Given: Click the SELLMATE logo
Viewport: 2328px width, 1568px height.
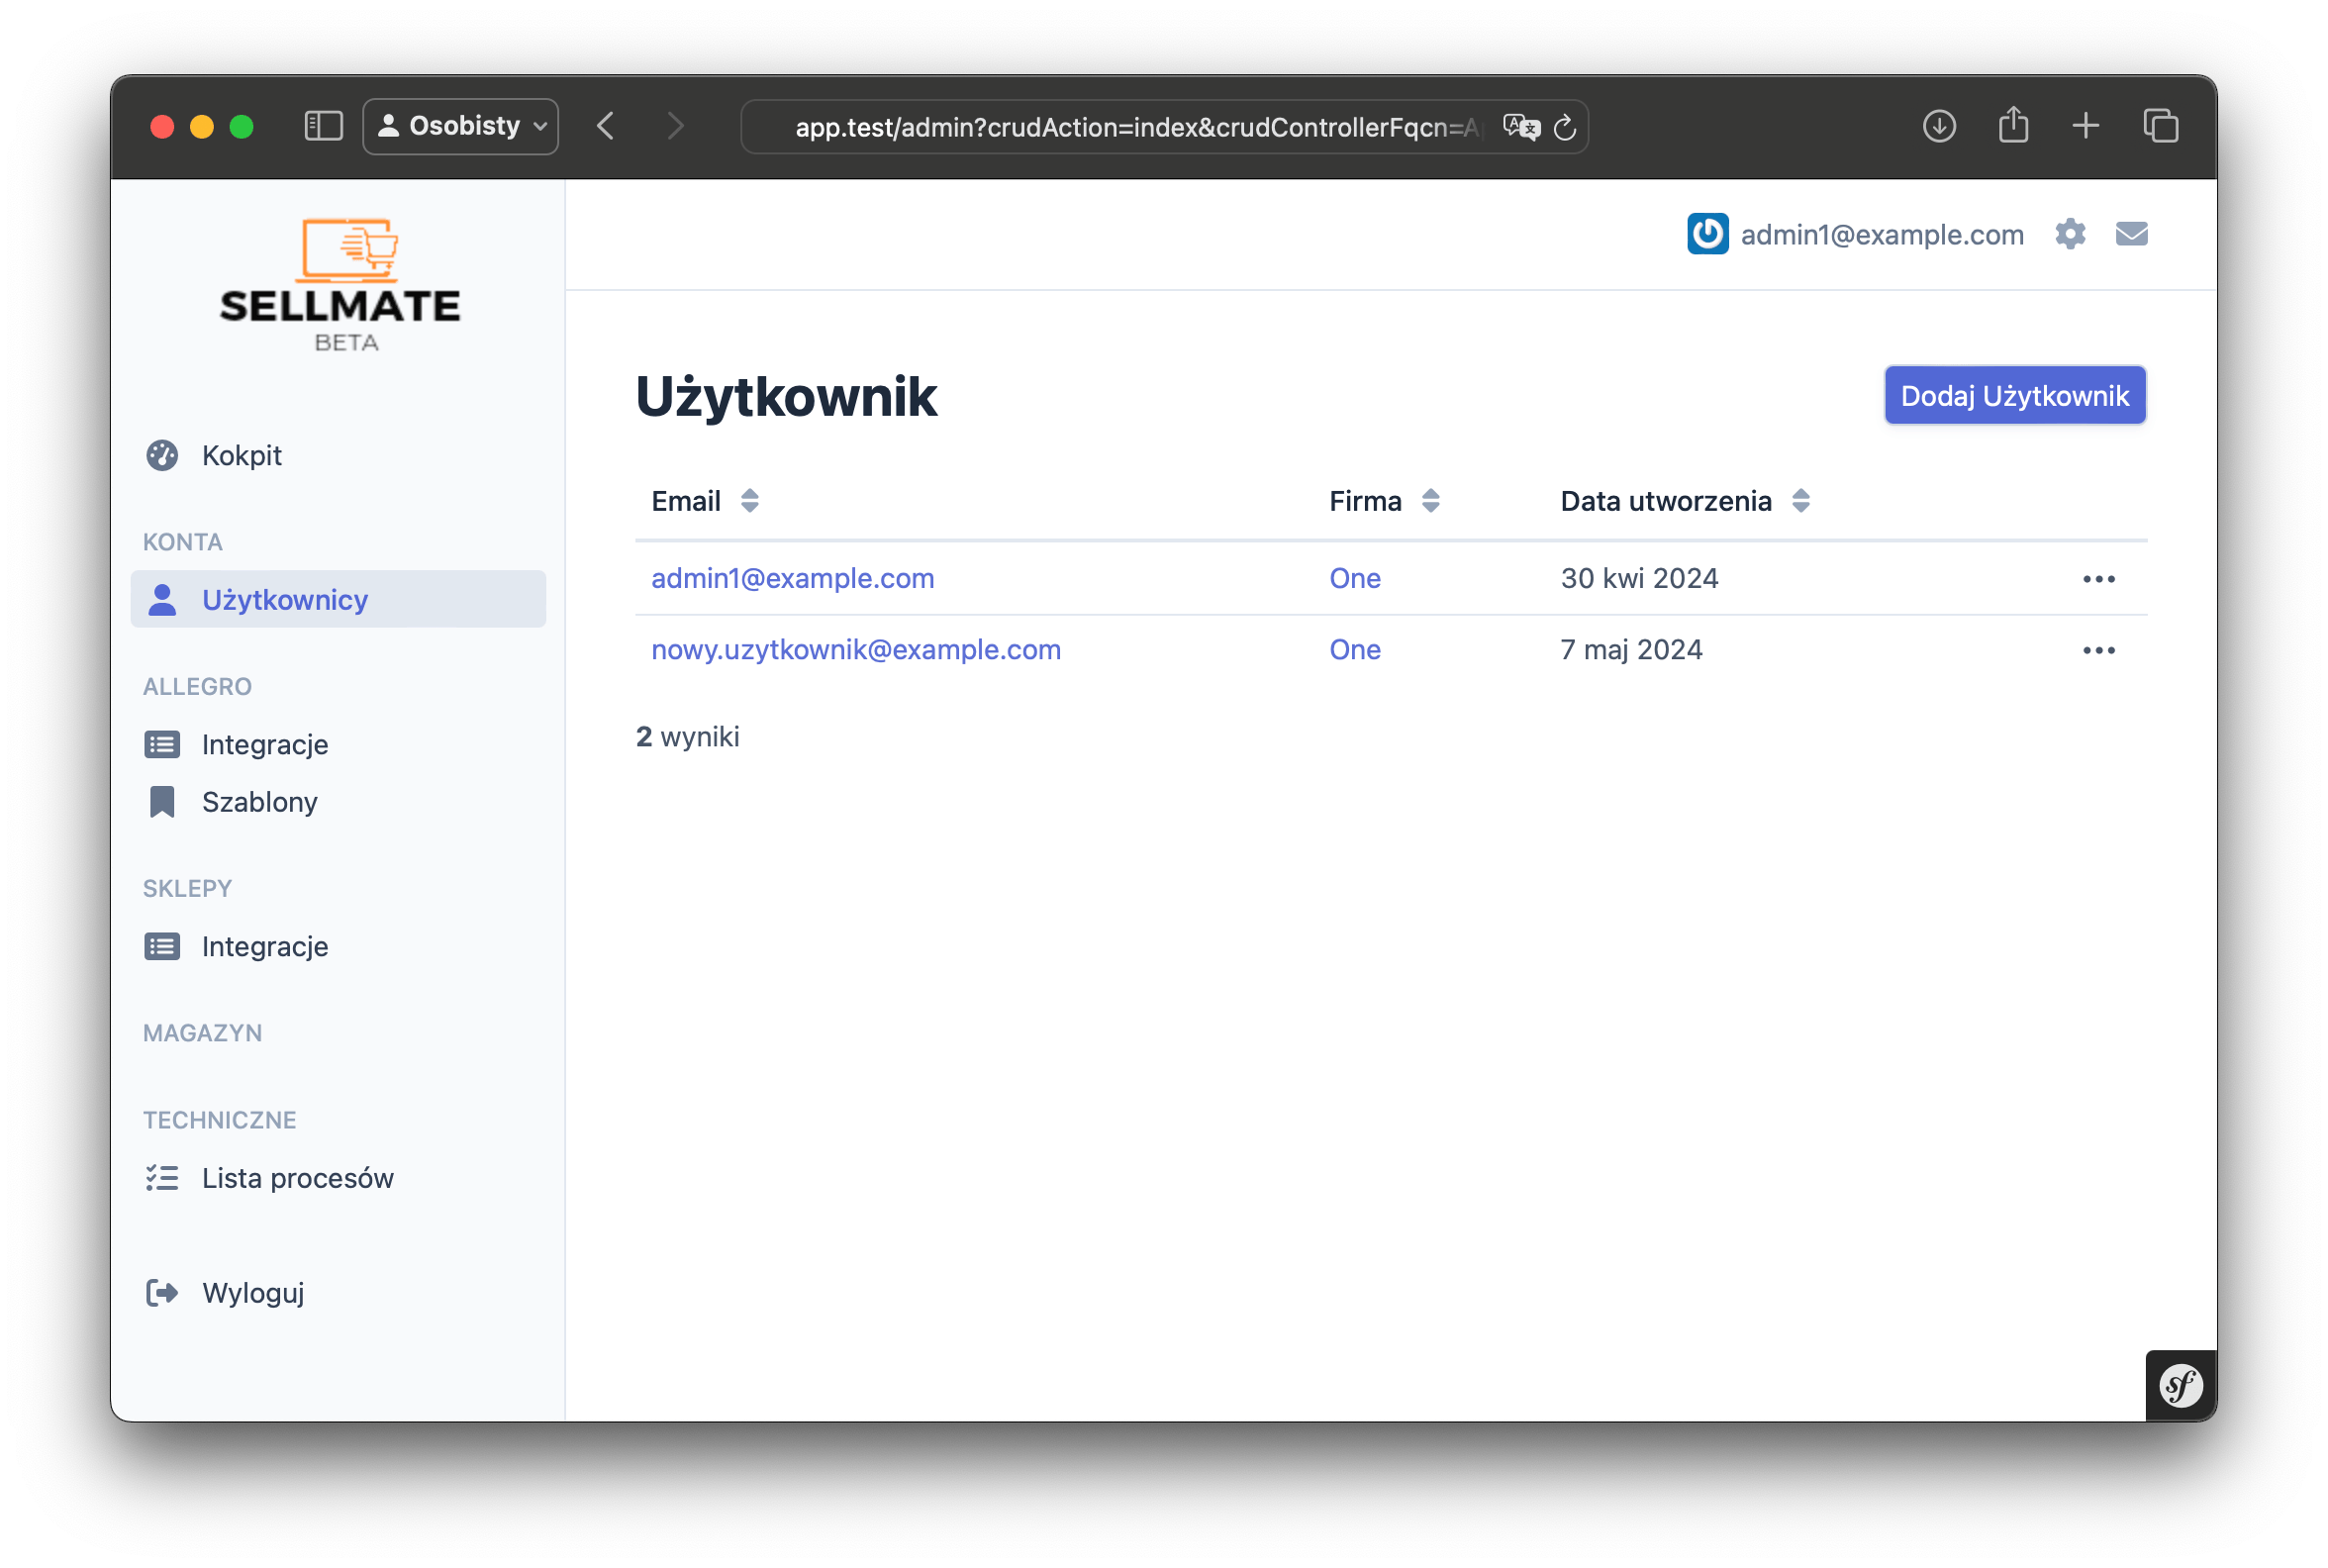Looking at the screenshot, I should (340, 285).
